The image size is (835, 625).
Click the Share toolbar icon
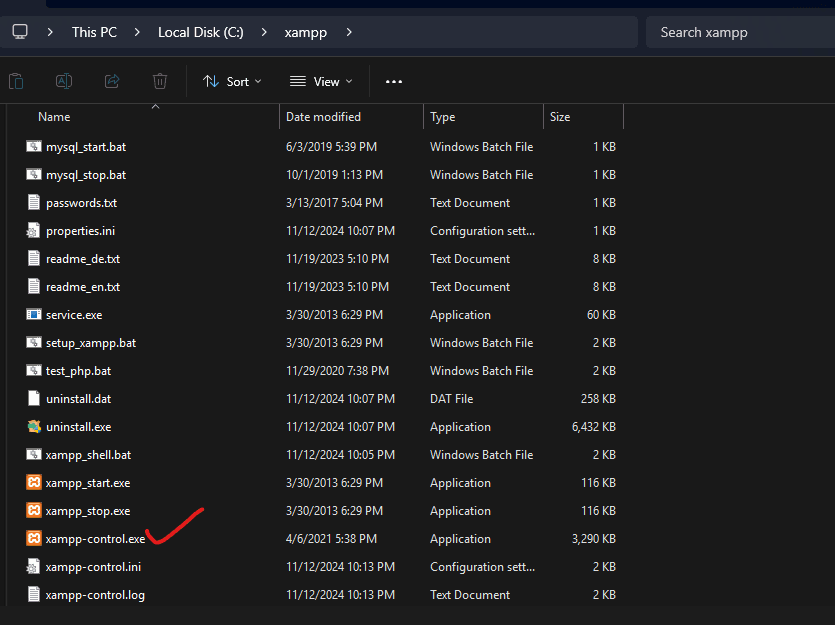pyautogui.click(x=112, y=81)
